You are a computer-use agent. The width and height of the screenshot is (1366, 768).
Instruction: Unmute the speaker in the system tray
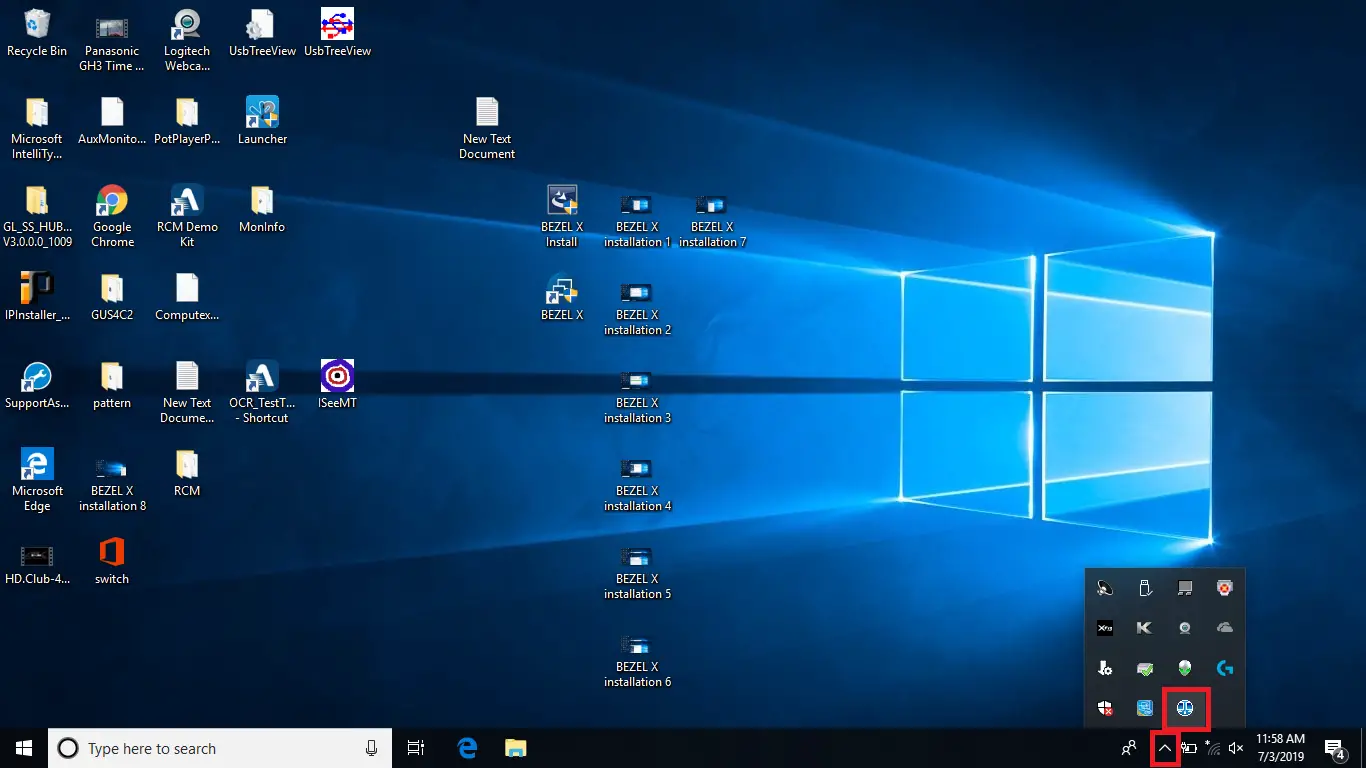point(1236,748)
